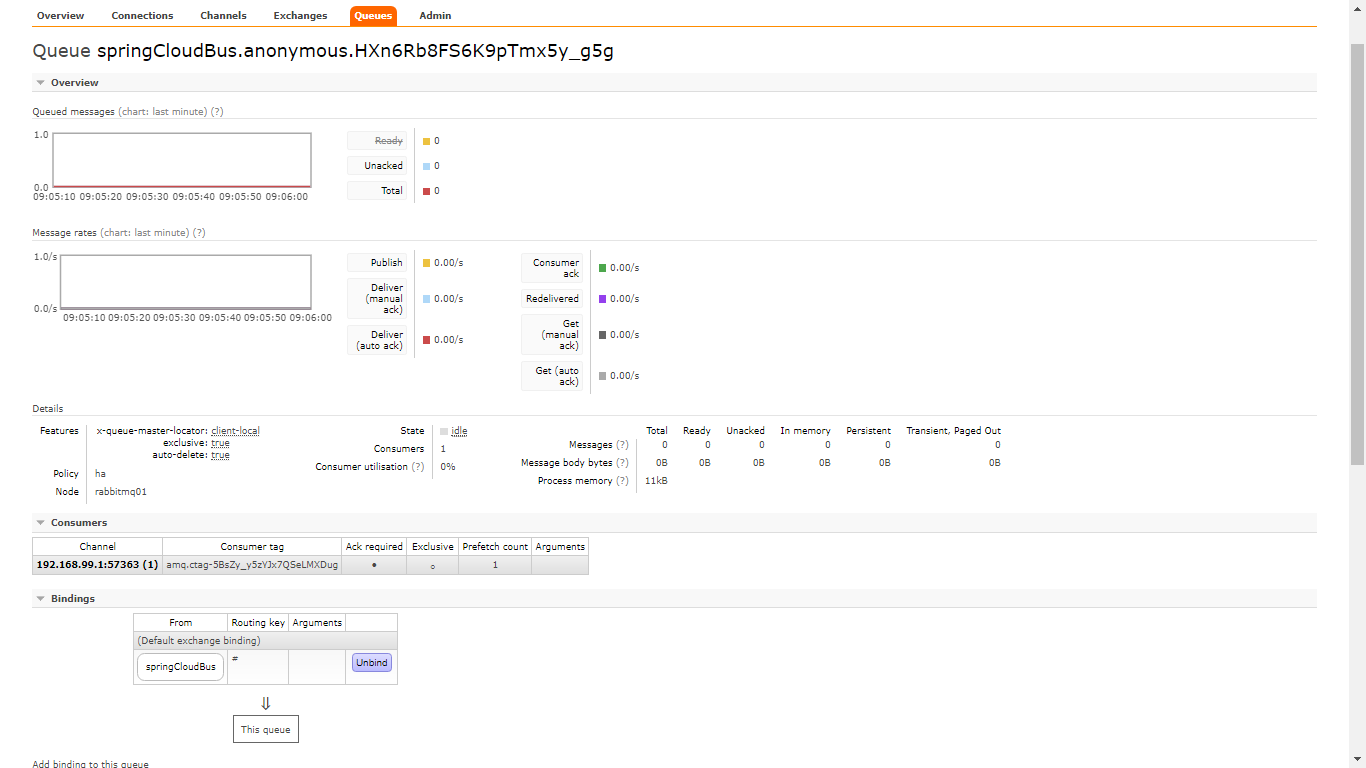Screen dimensions: 1366x768
Task: Open help for Consumer utilisation
Action: tap(418, 467)
